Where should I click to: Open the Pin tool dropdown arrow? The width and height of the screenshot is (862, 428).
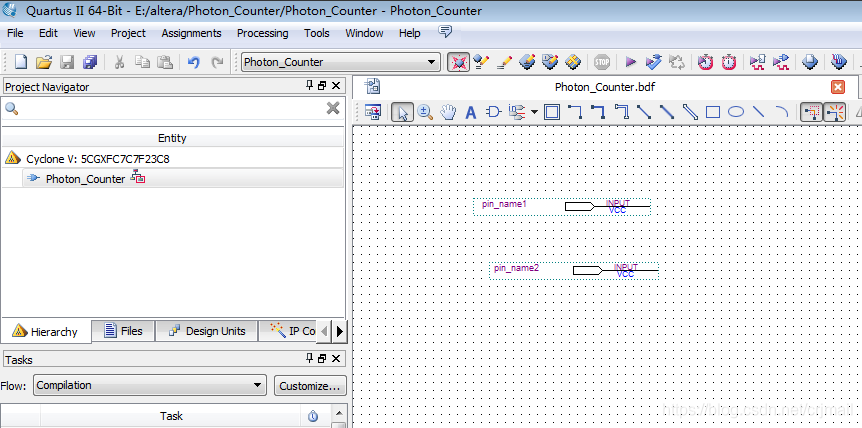(534, 113)
